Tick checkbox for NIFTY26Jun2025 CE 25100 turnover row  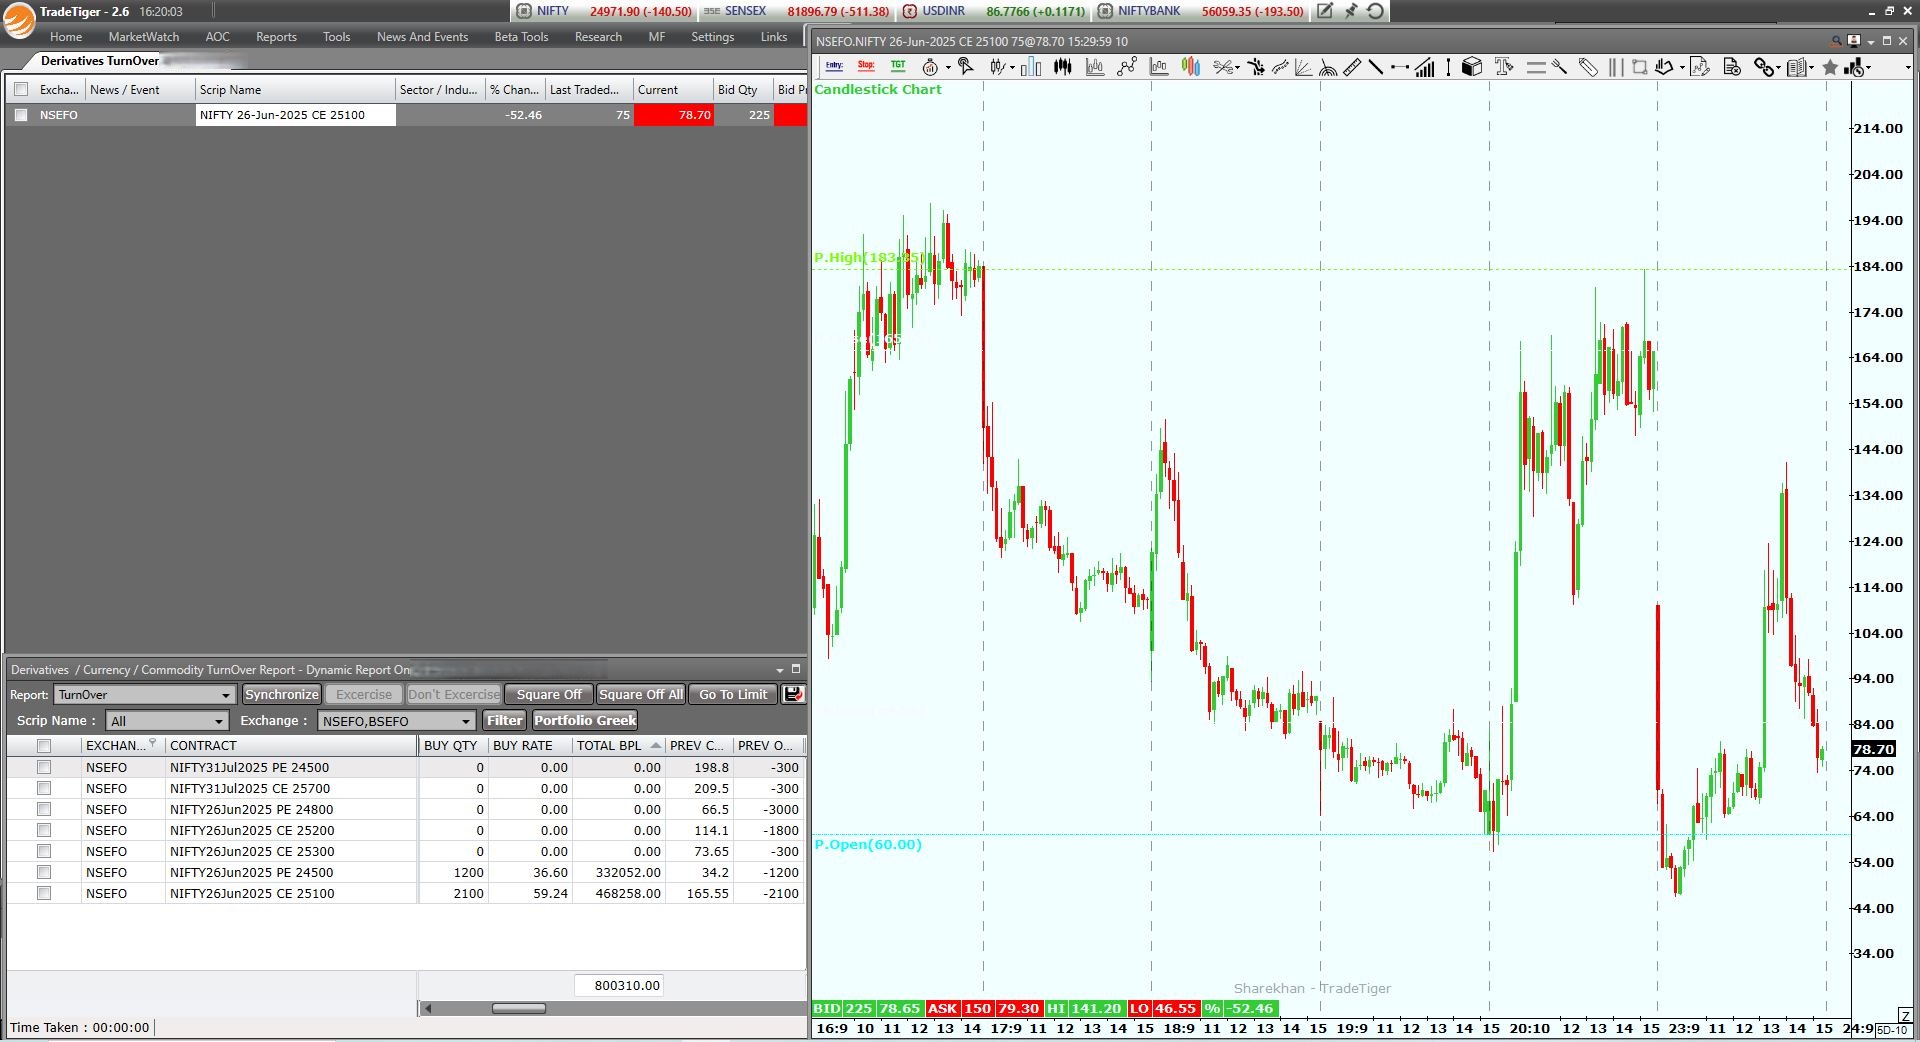[x=44, y=893]
